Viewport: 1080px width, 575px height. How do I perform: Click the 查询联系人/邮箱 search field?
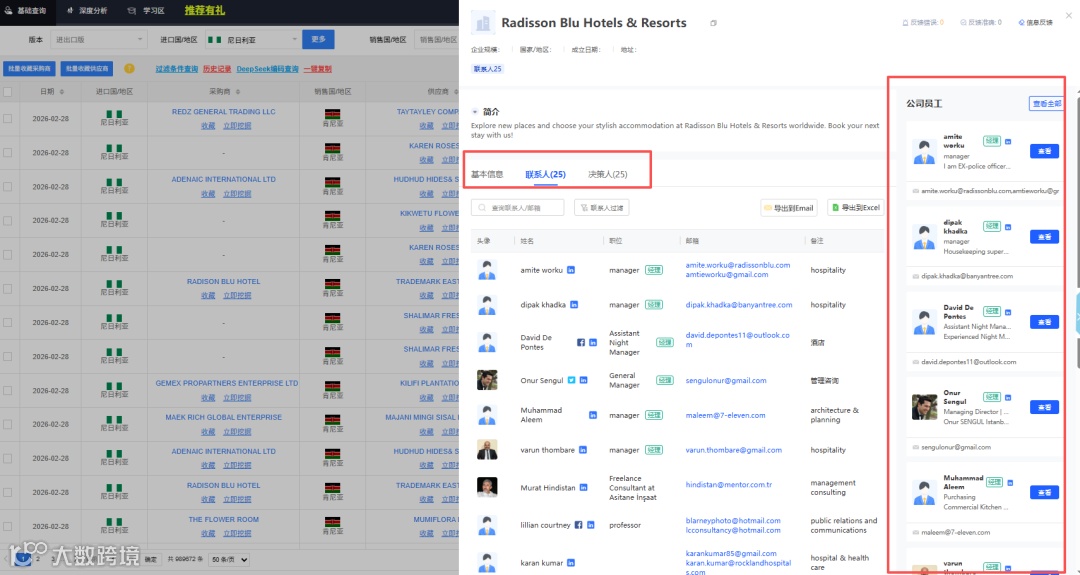pos(517,207)
